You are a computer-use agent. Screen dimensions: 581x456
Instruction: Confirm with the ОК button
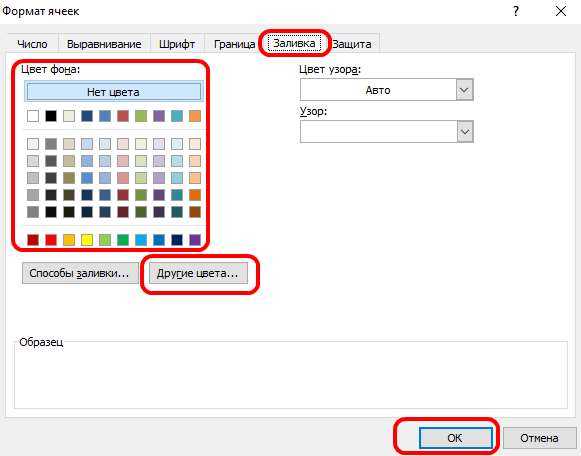pos(455,438)
